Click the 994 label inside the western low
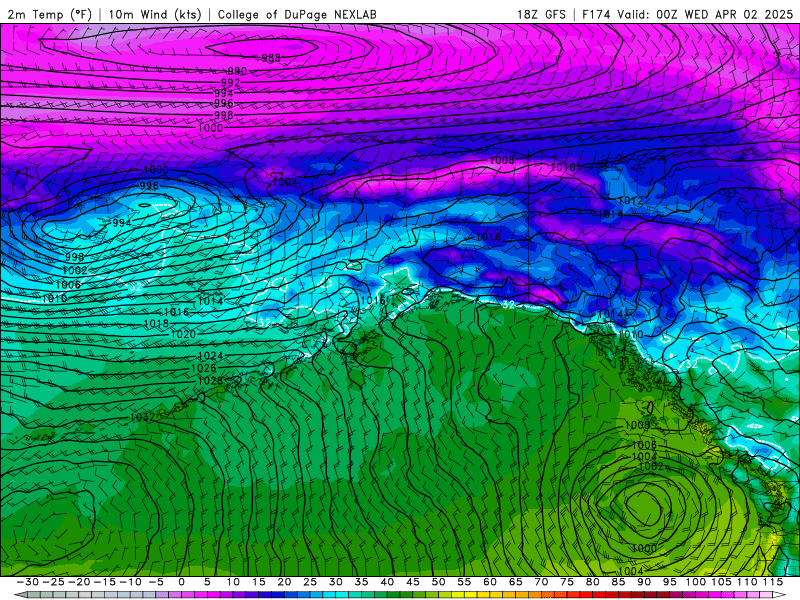800x600 pixels. [x=121, y=222]
